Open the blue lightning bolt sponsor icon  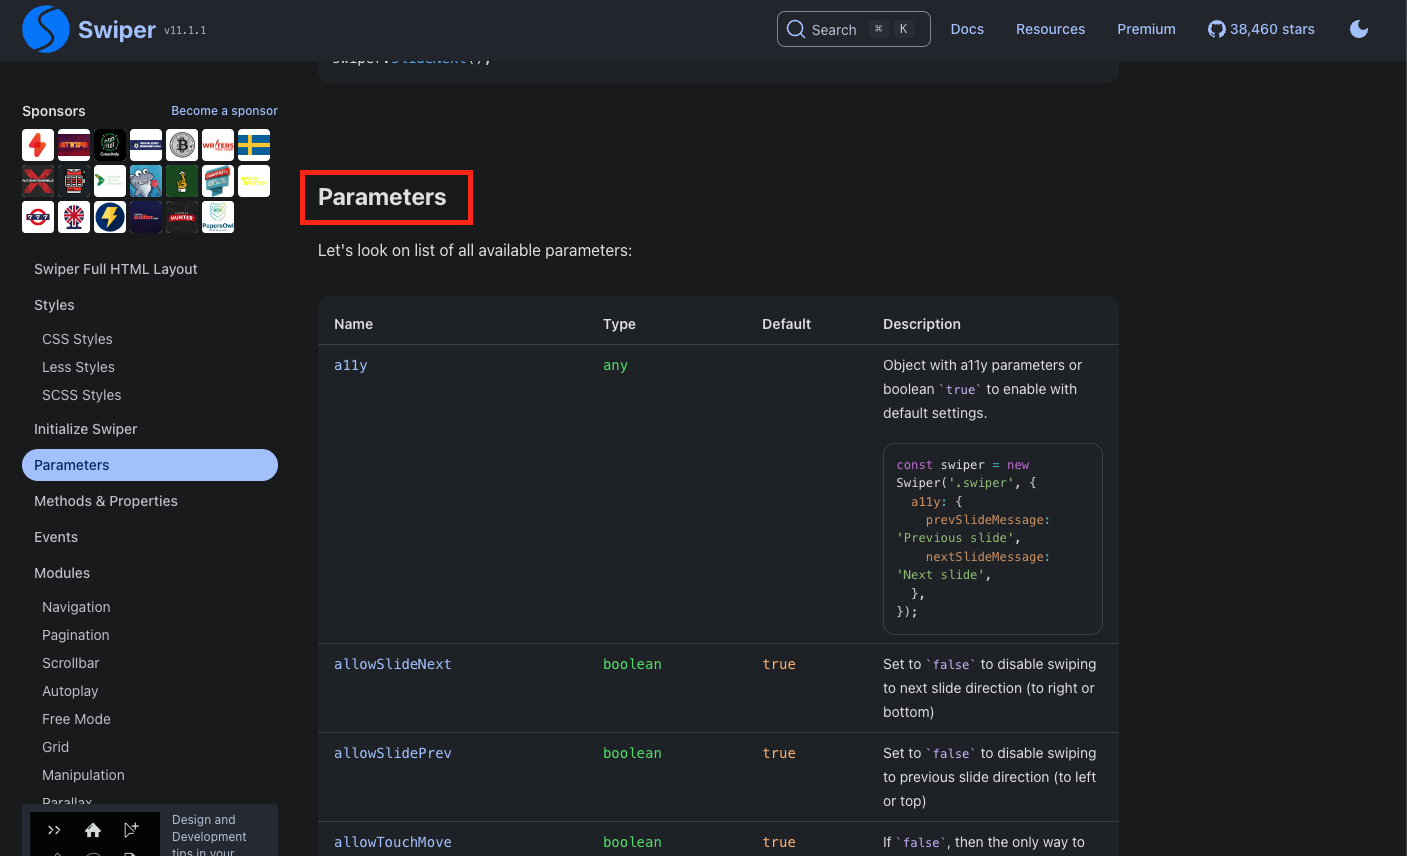(x=110, y=216)
